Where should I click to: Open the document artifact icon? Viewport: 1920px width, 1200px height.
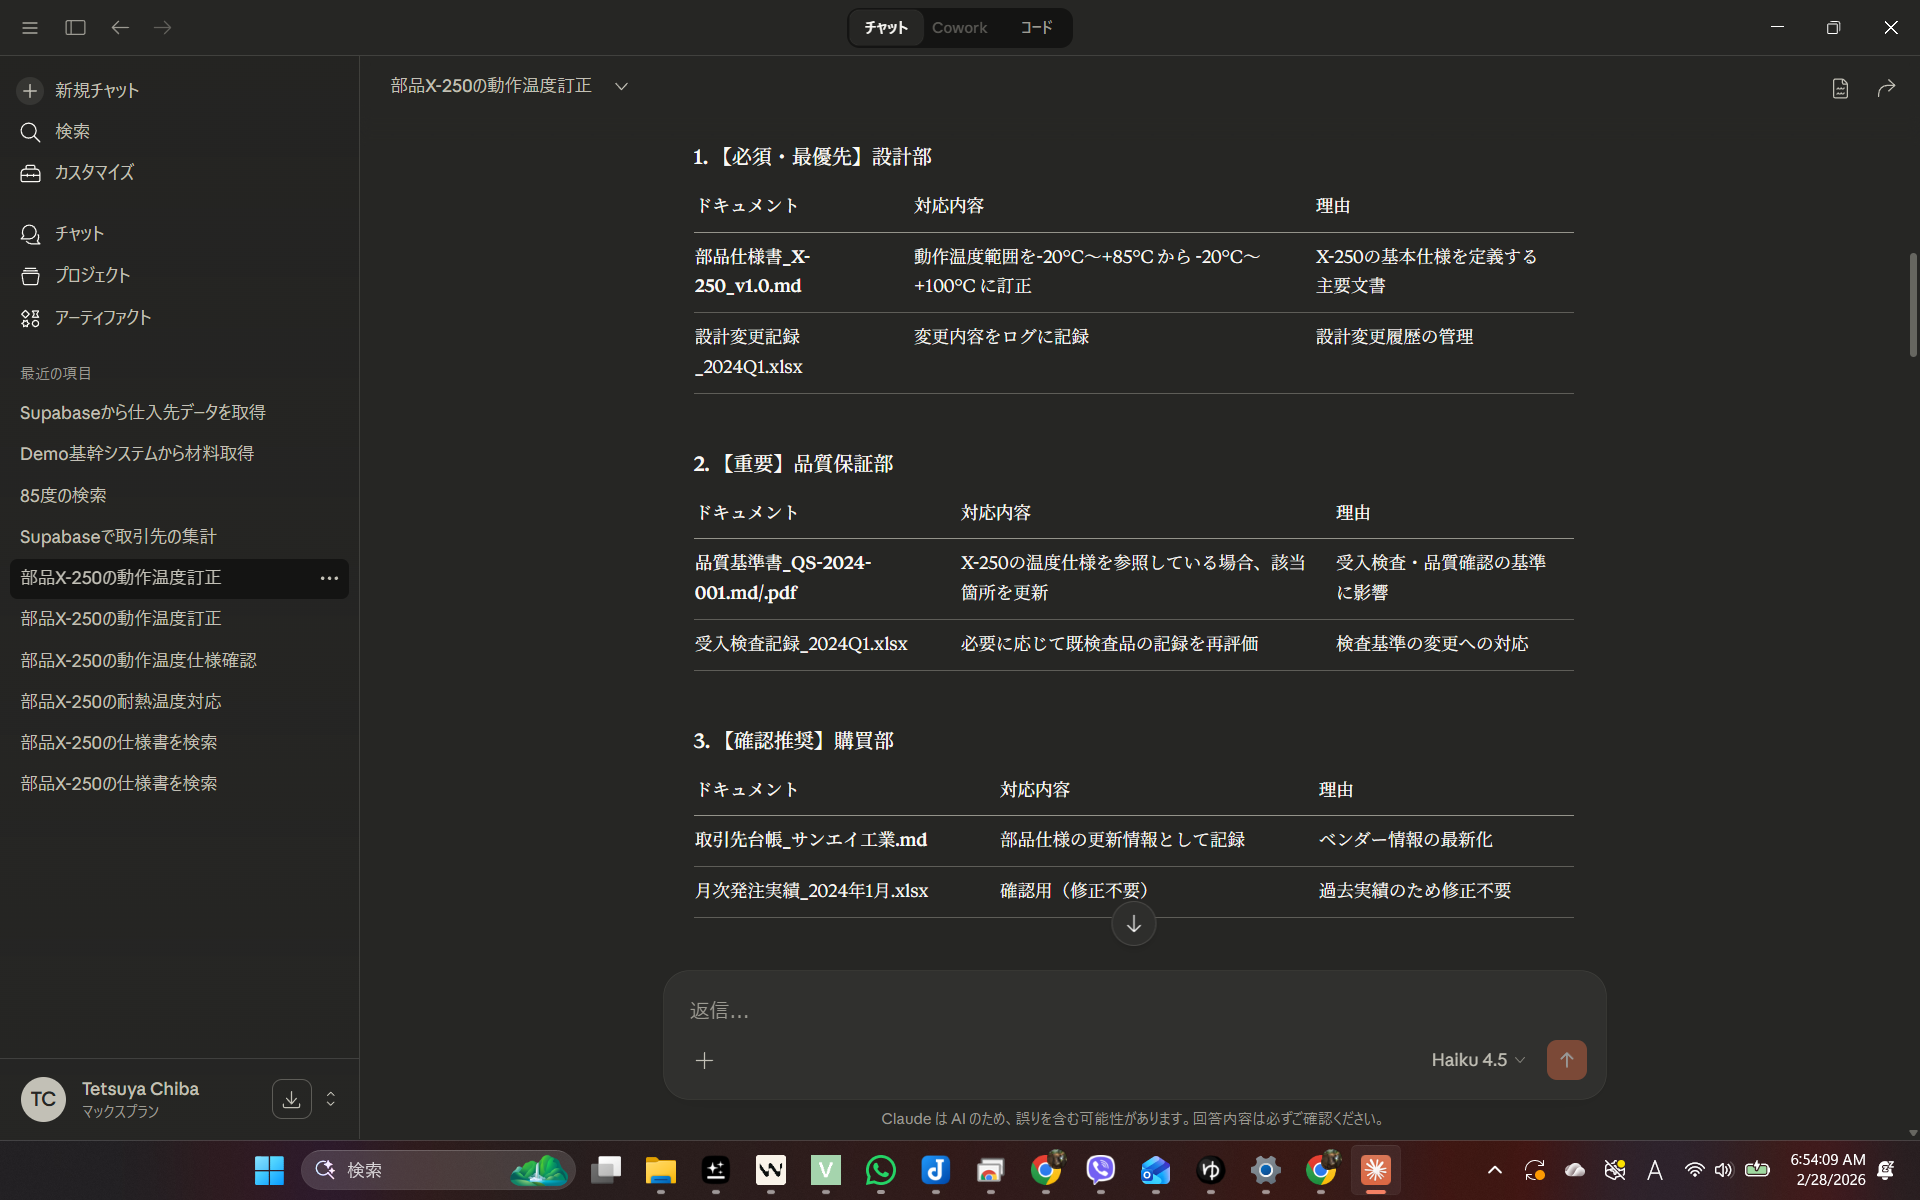(x=1840, y=89)
